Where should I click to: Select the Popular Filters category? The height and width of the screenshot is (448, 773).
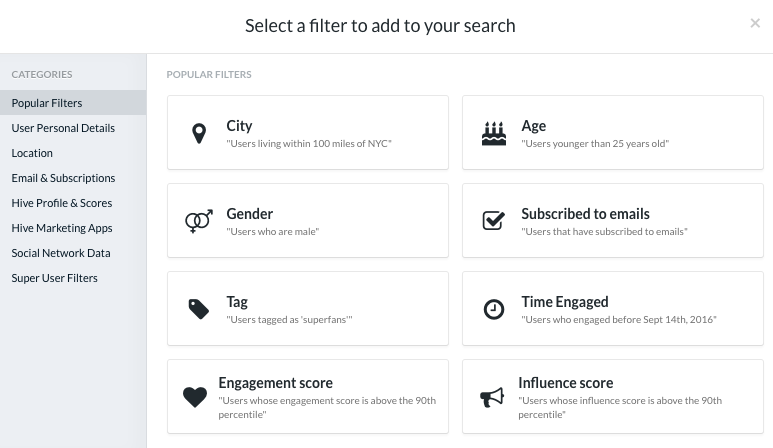tap(73, 103)
